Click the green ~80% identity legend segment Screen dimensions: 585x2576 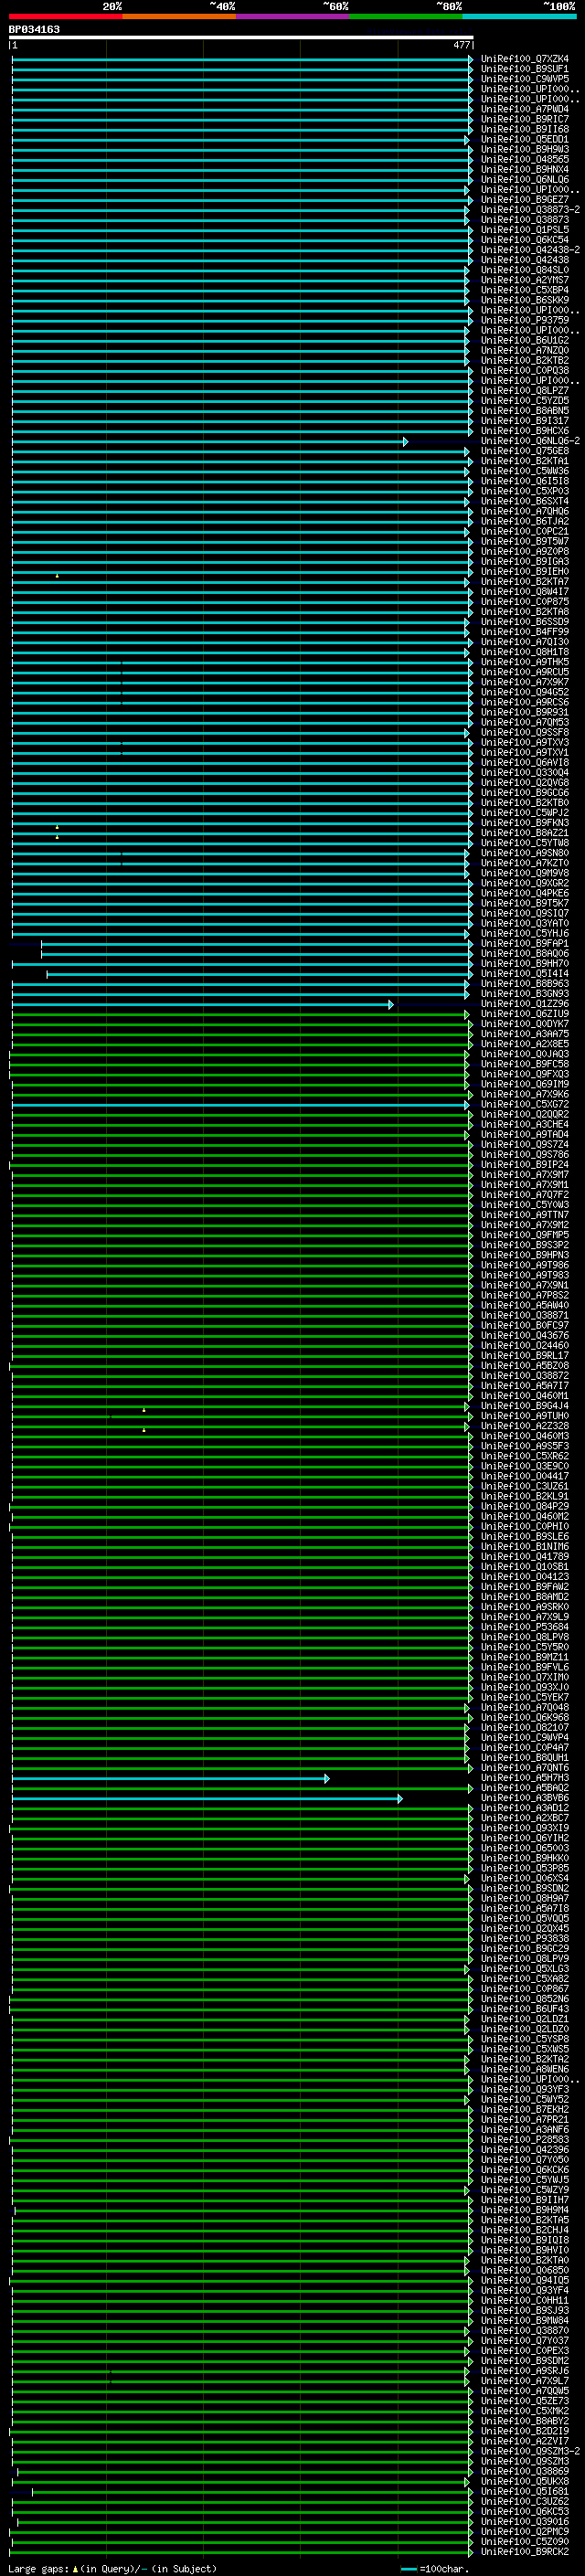coord(406,16)
